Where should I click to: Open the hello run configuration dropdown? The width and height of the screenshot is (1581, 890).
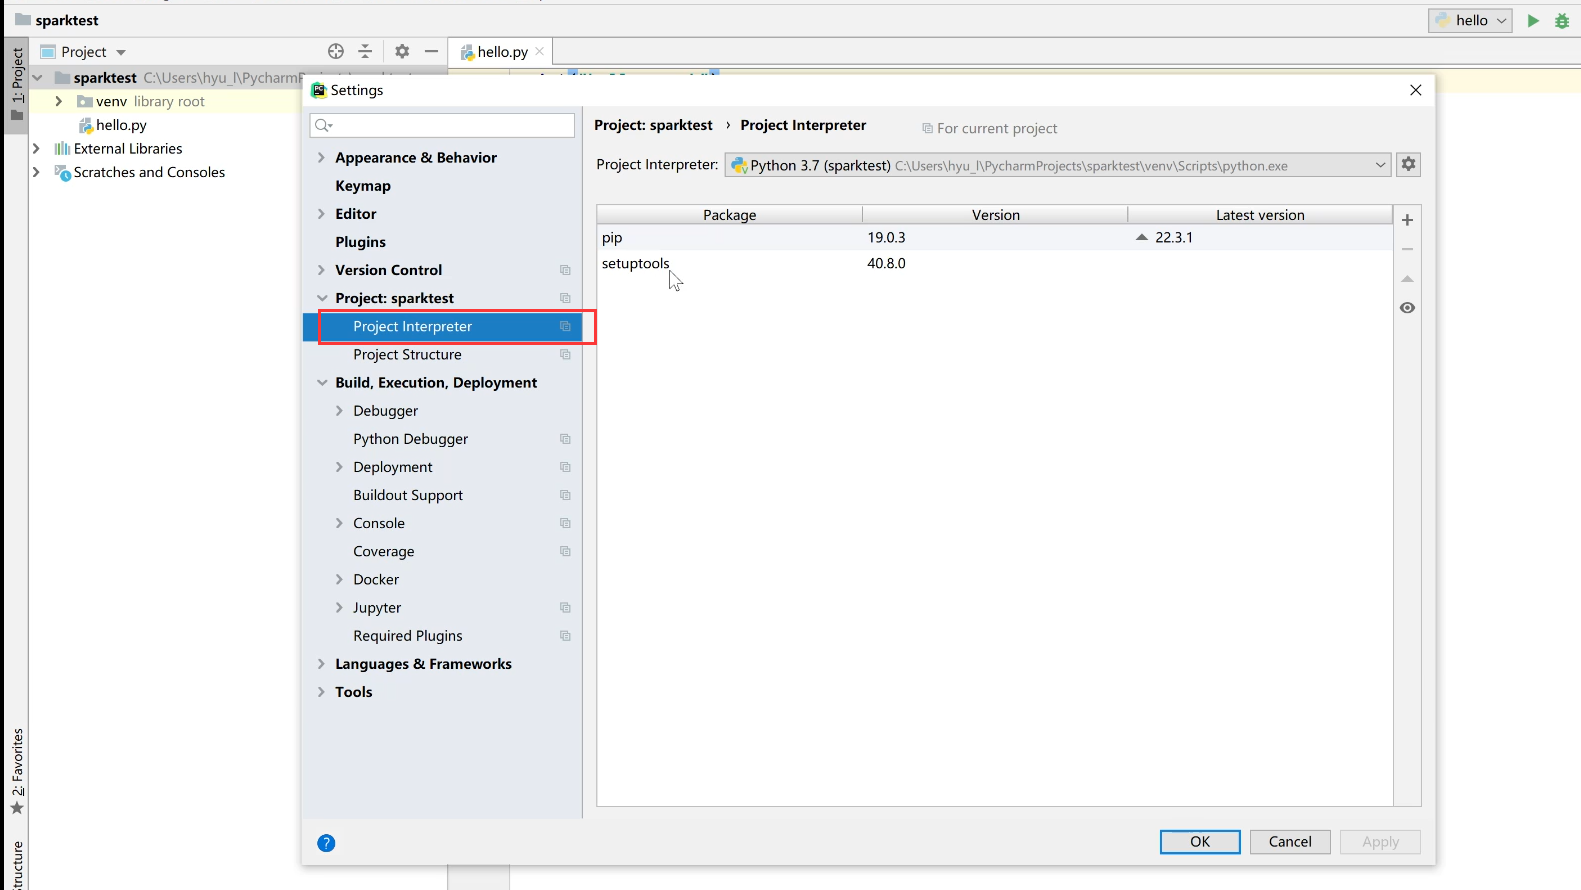coord(1470,20)
